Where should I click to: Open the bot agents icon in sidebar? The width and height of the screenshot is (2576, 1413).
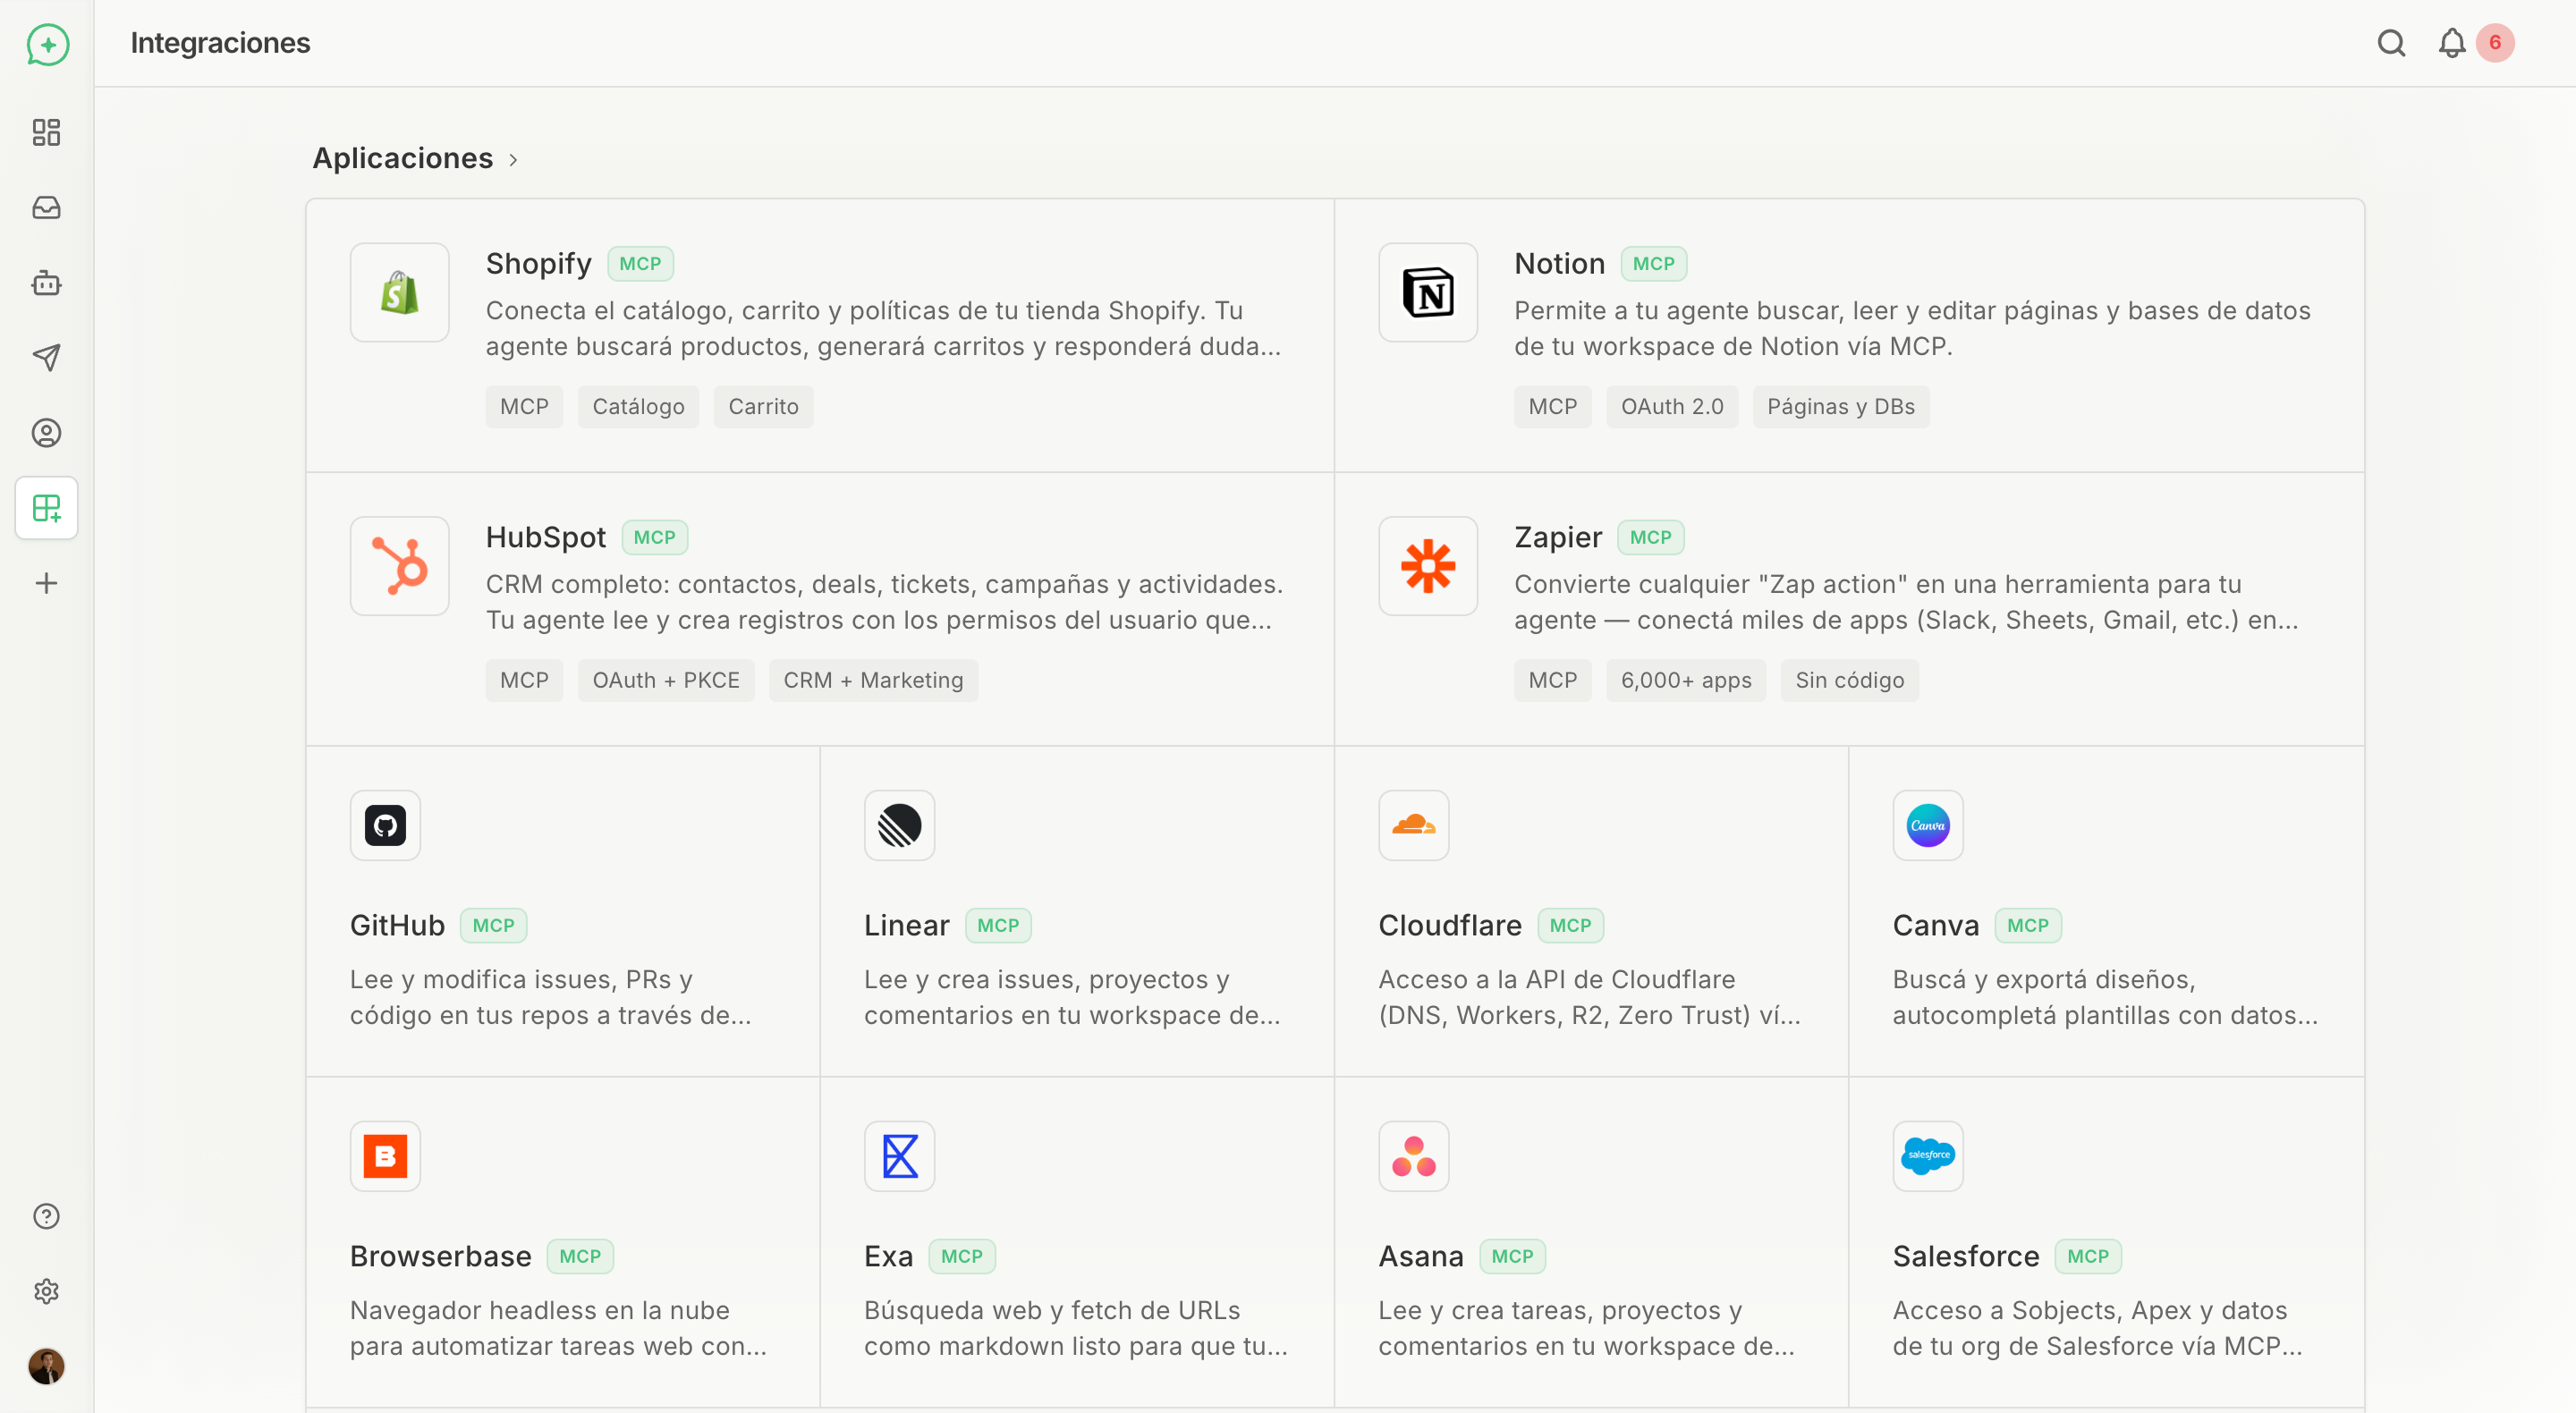[x=46, y=282]
